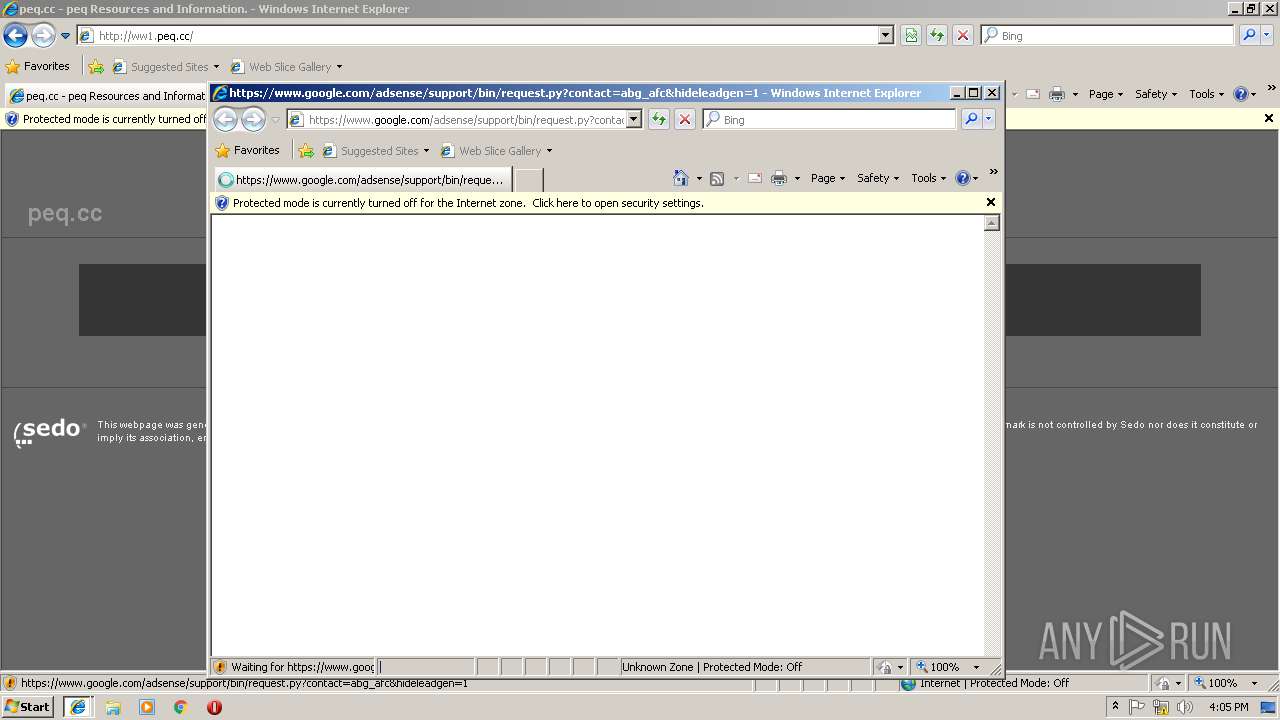Click Compatibility View icon in peq.cc window

click(x=911, y=36)
